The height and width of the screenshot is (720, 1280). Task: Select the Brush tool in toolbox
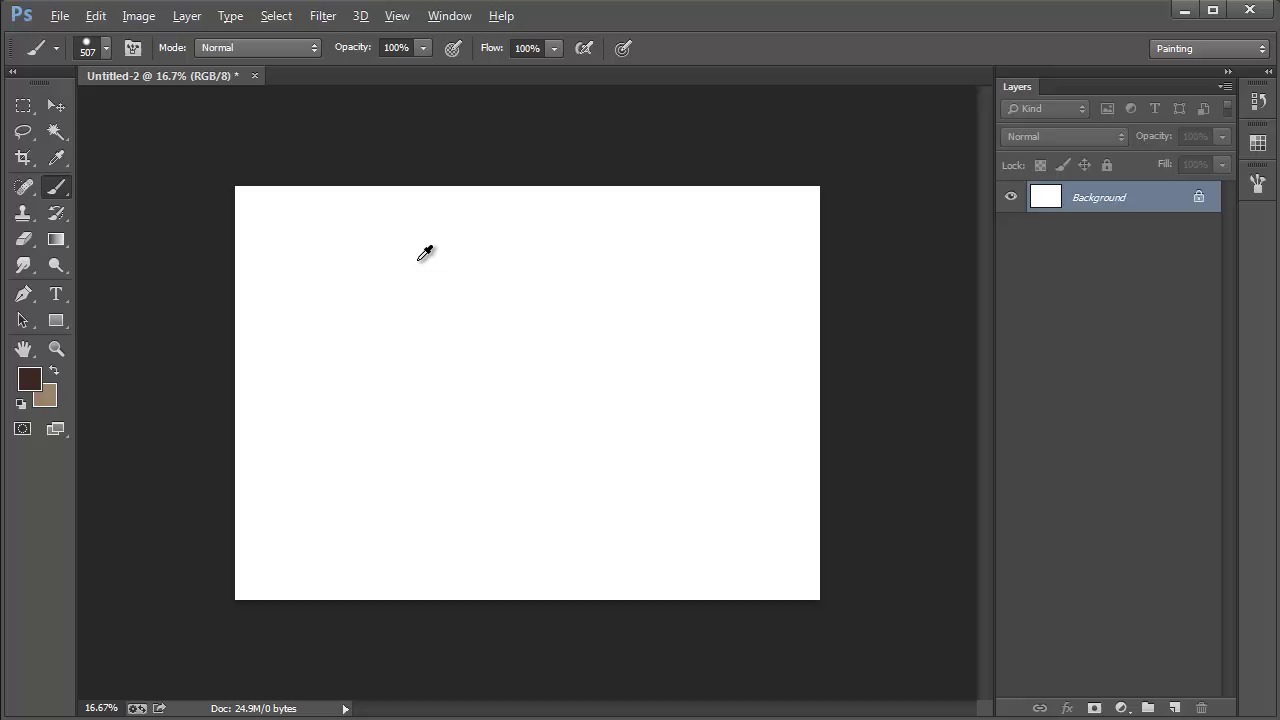[56, 187]
